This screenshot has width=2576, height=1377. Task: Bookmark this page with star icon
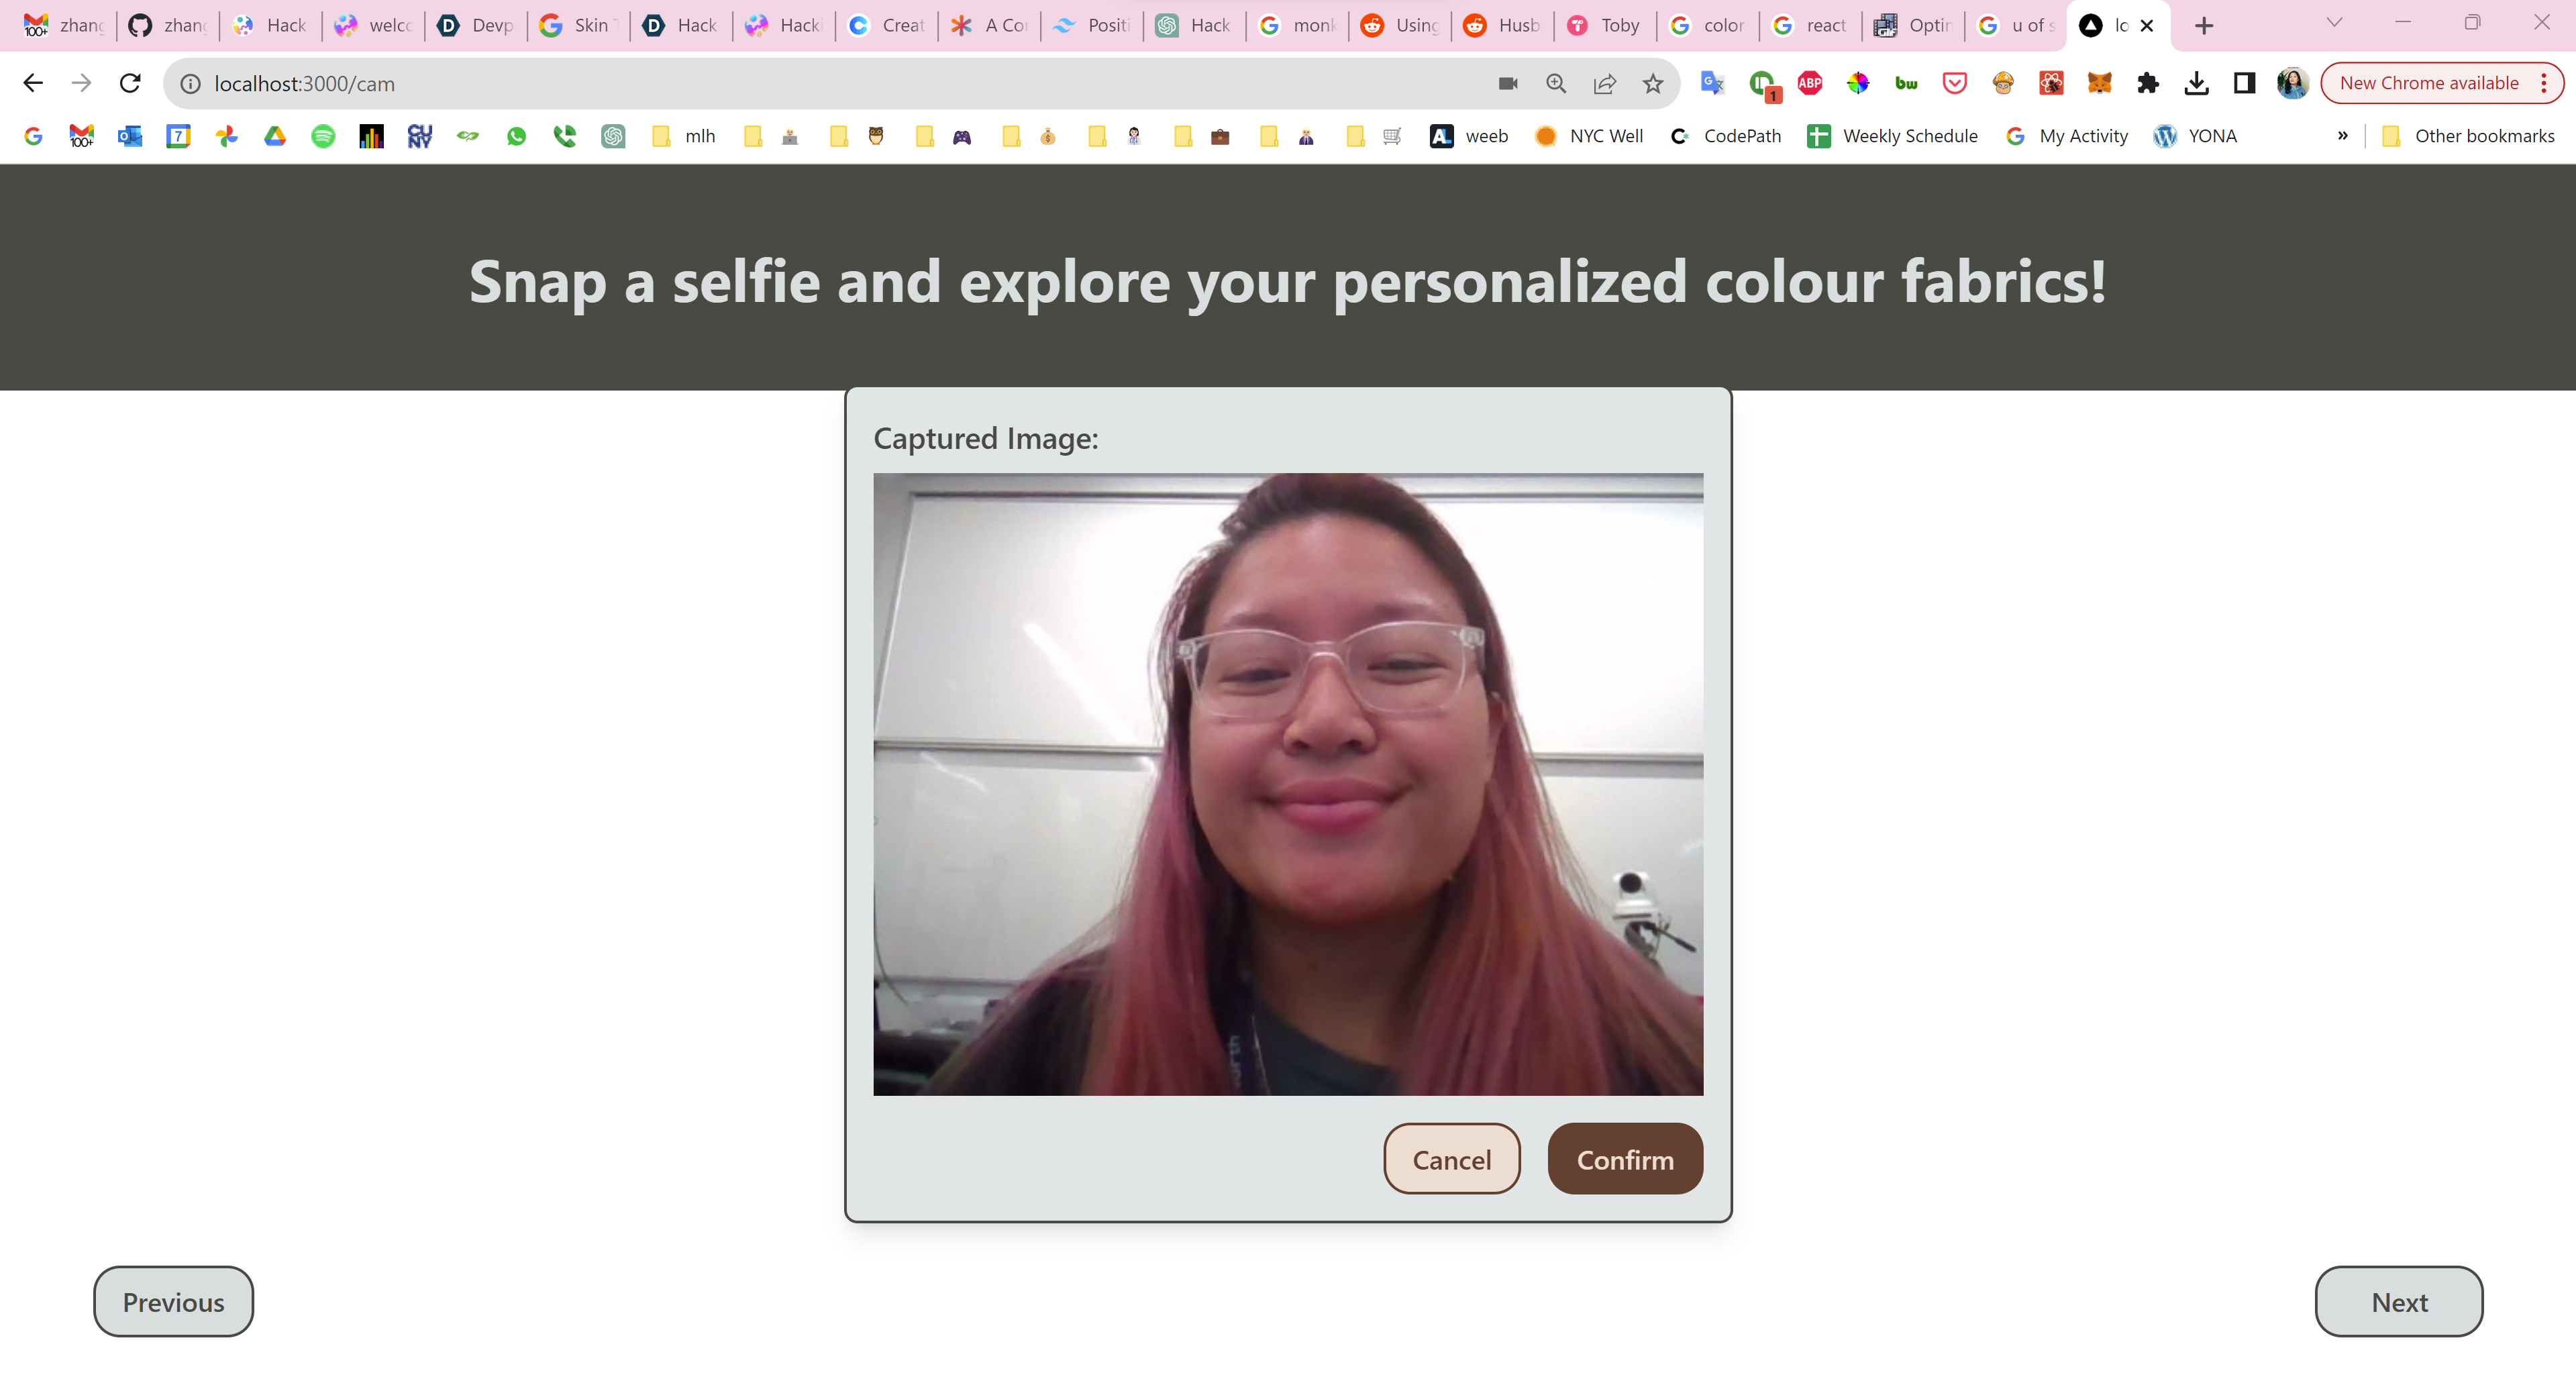1652,83
